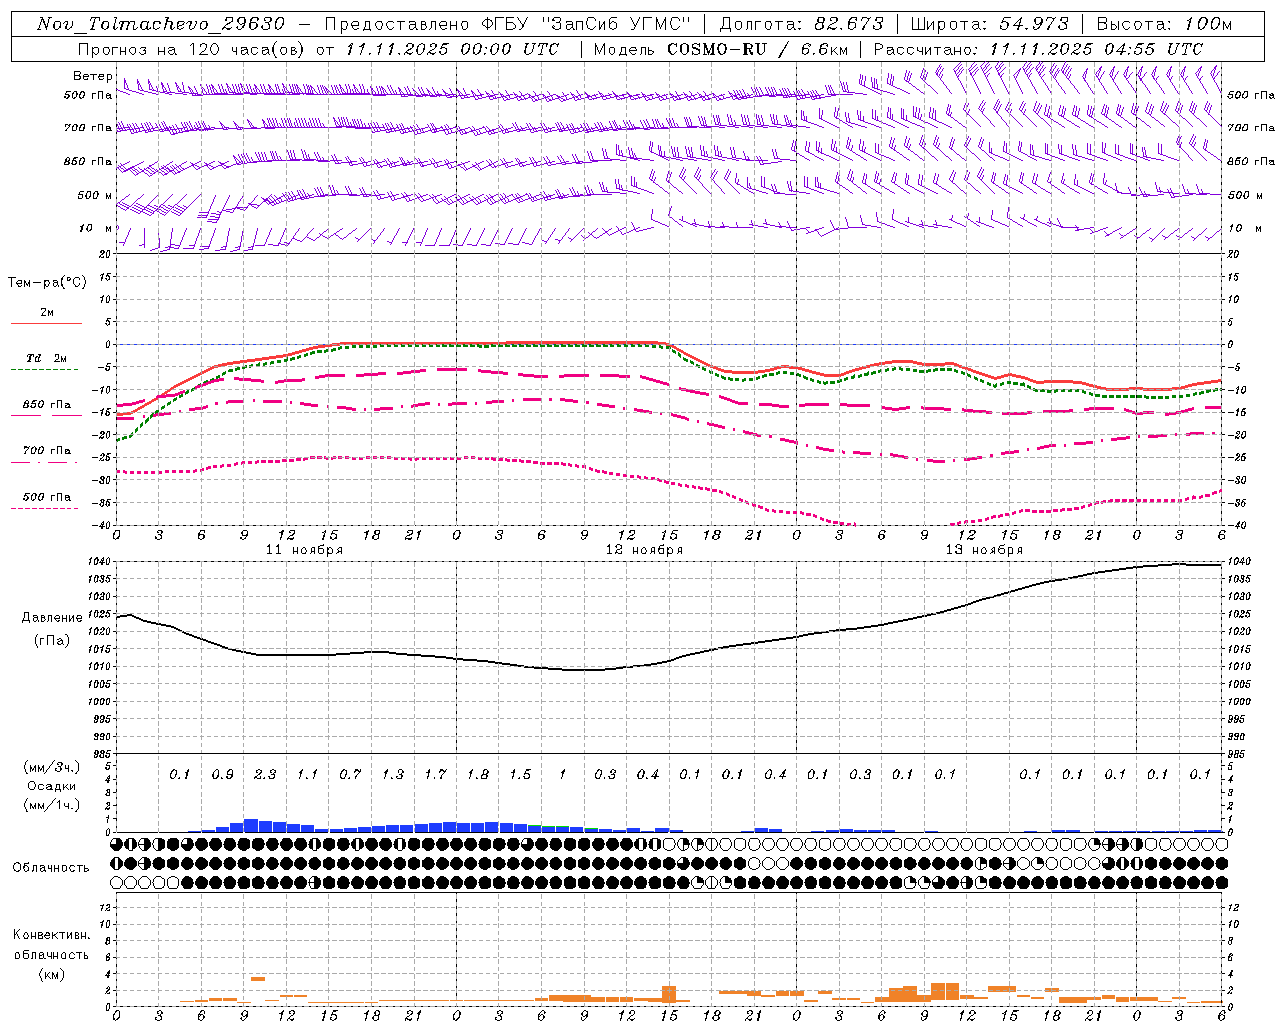Image resolution: width=1280 pixels, height=1024 pixels.
Task: Select the Тем-ра(°C) temperature axis title
Action: (47, 283)
